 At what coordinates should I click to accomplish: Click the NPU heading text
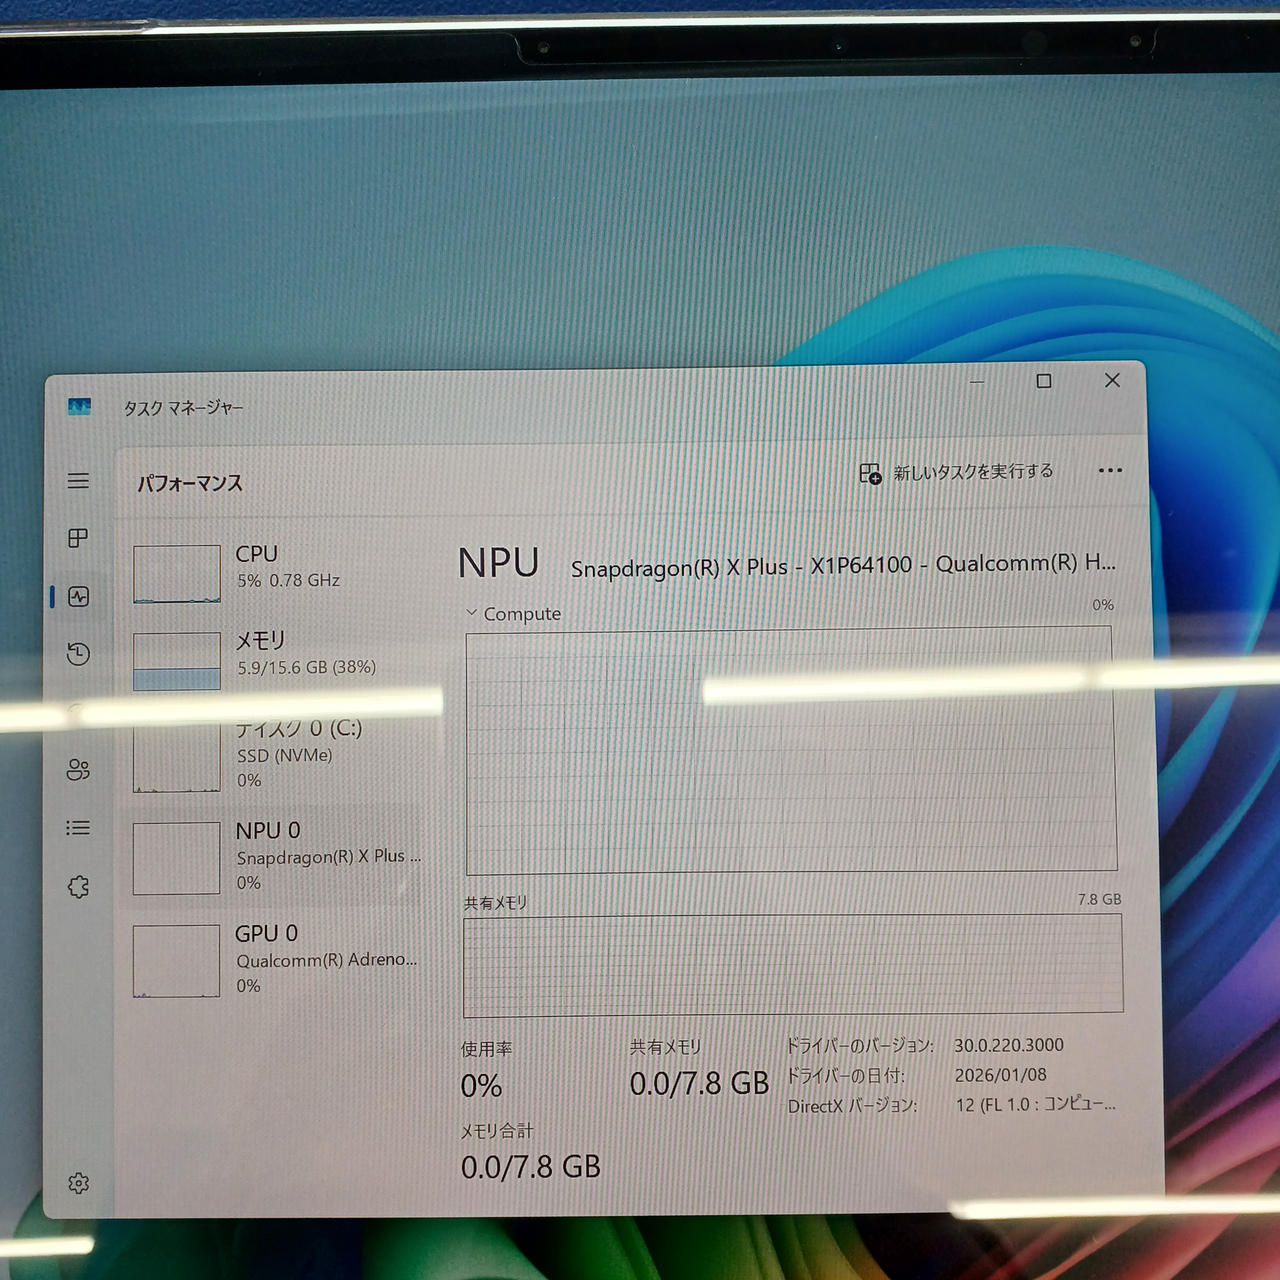coord(498,564)
